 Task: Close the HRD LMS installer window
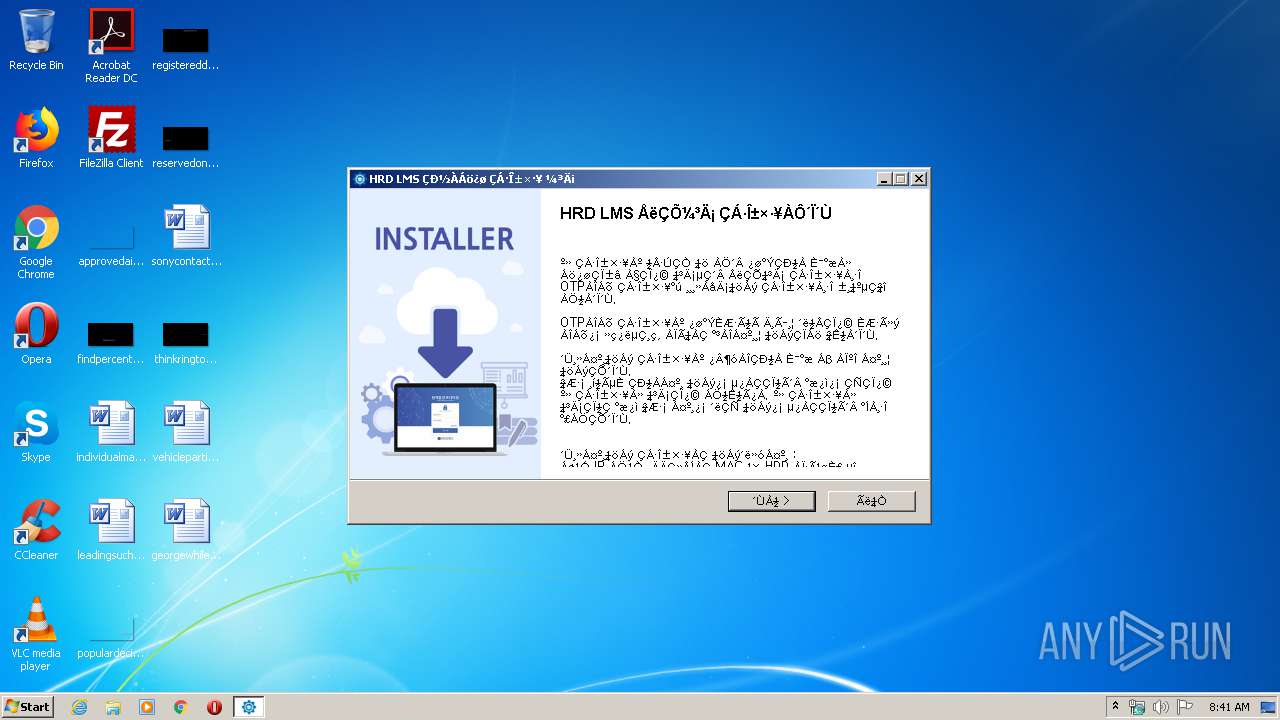click(918, 179)
